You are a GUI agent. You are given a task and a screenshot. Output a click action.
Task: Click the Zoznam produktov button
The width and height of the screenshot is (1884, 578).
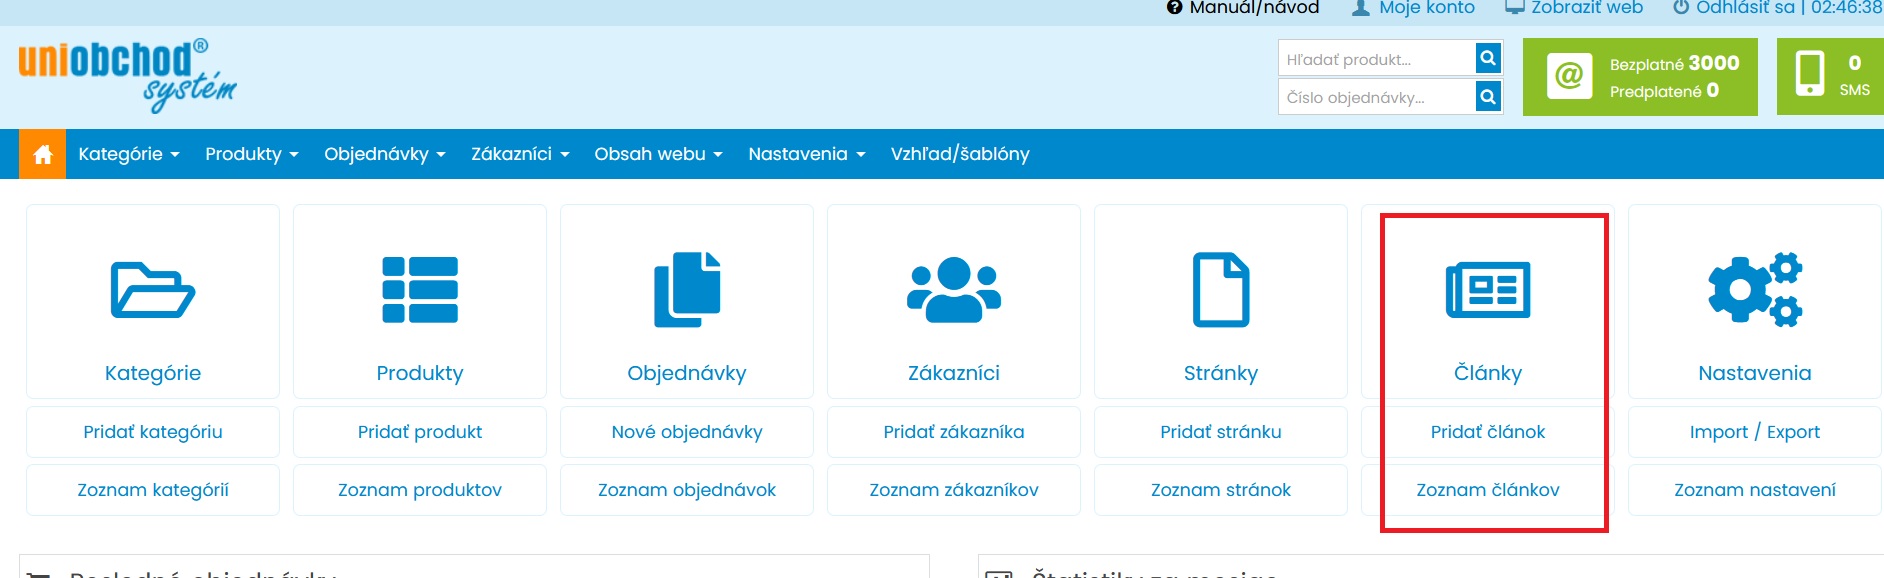click(420, 490)
